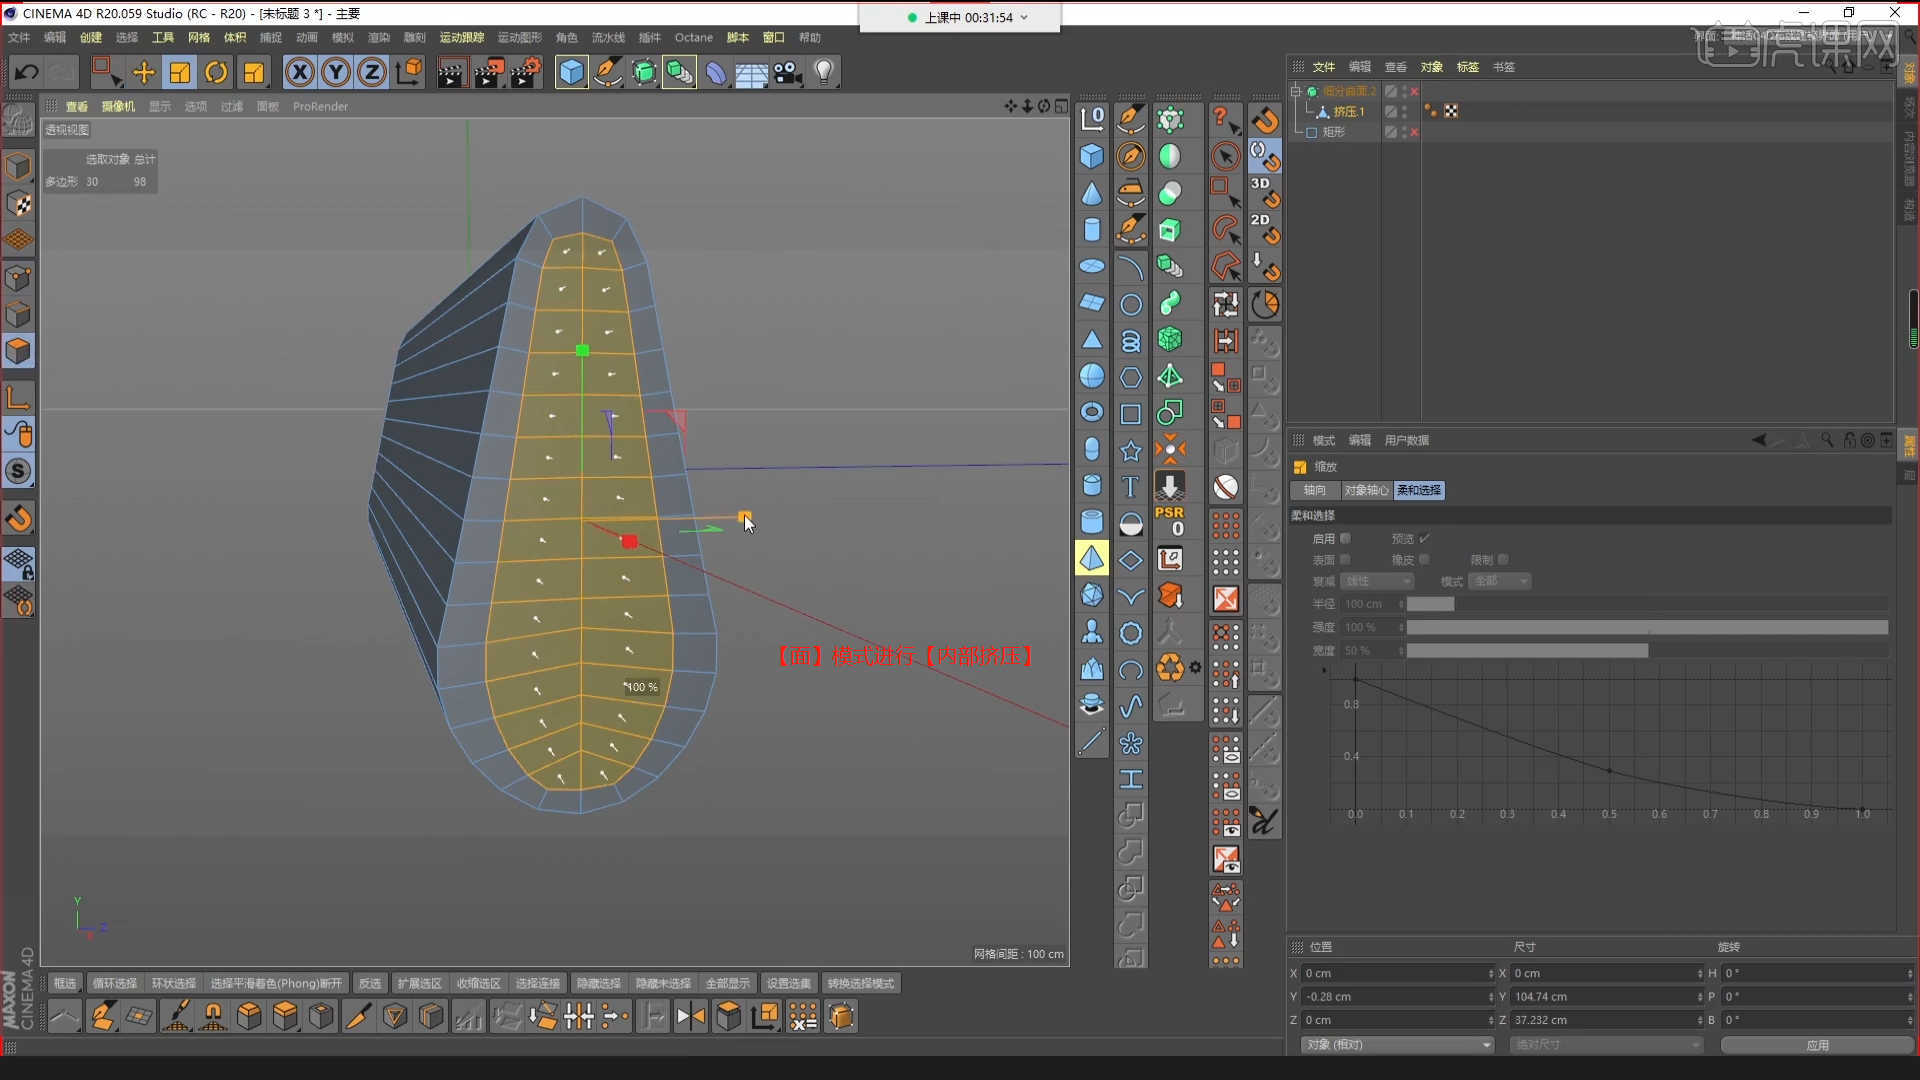Toggle 表面 checkbox

pos(1345,559)
